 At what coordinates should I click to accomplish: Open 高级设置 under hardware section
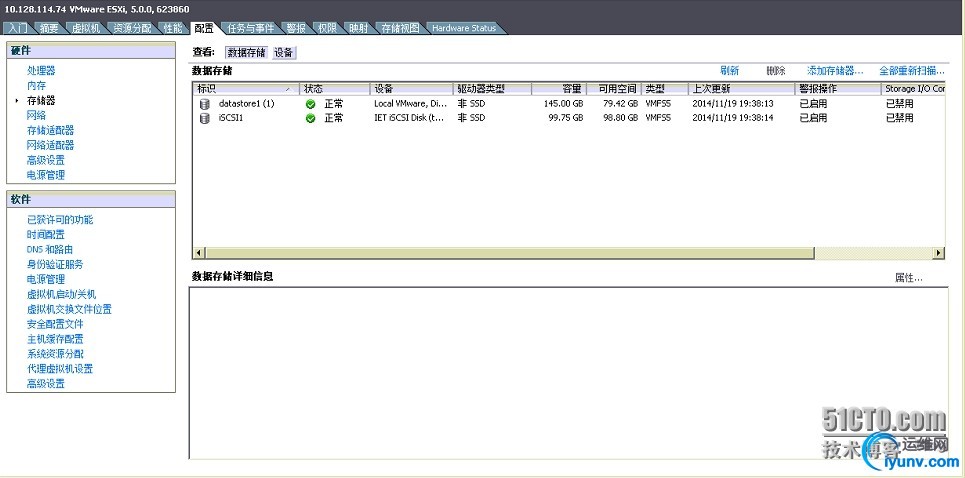(x=46, y=160)
